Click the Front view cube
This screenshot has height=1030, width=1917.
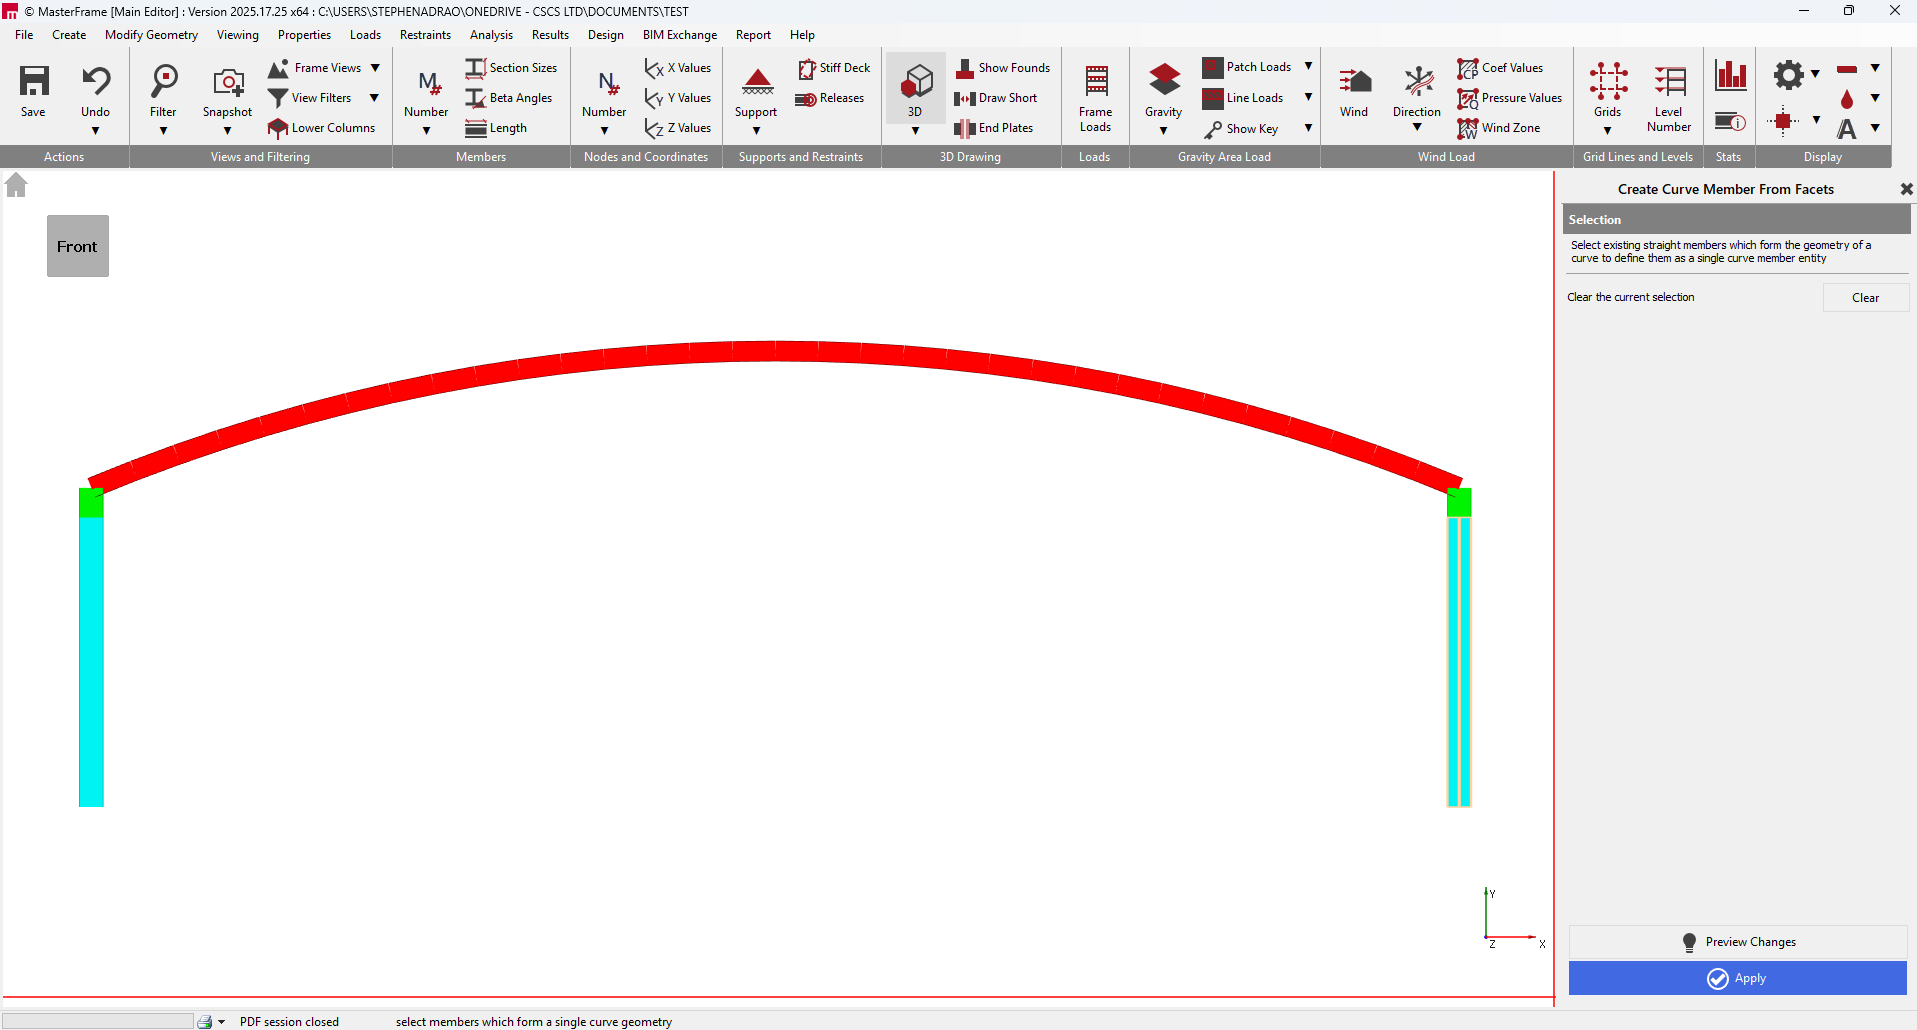point(78,246)
